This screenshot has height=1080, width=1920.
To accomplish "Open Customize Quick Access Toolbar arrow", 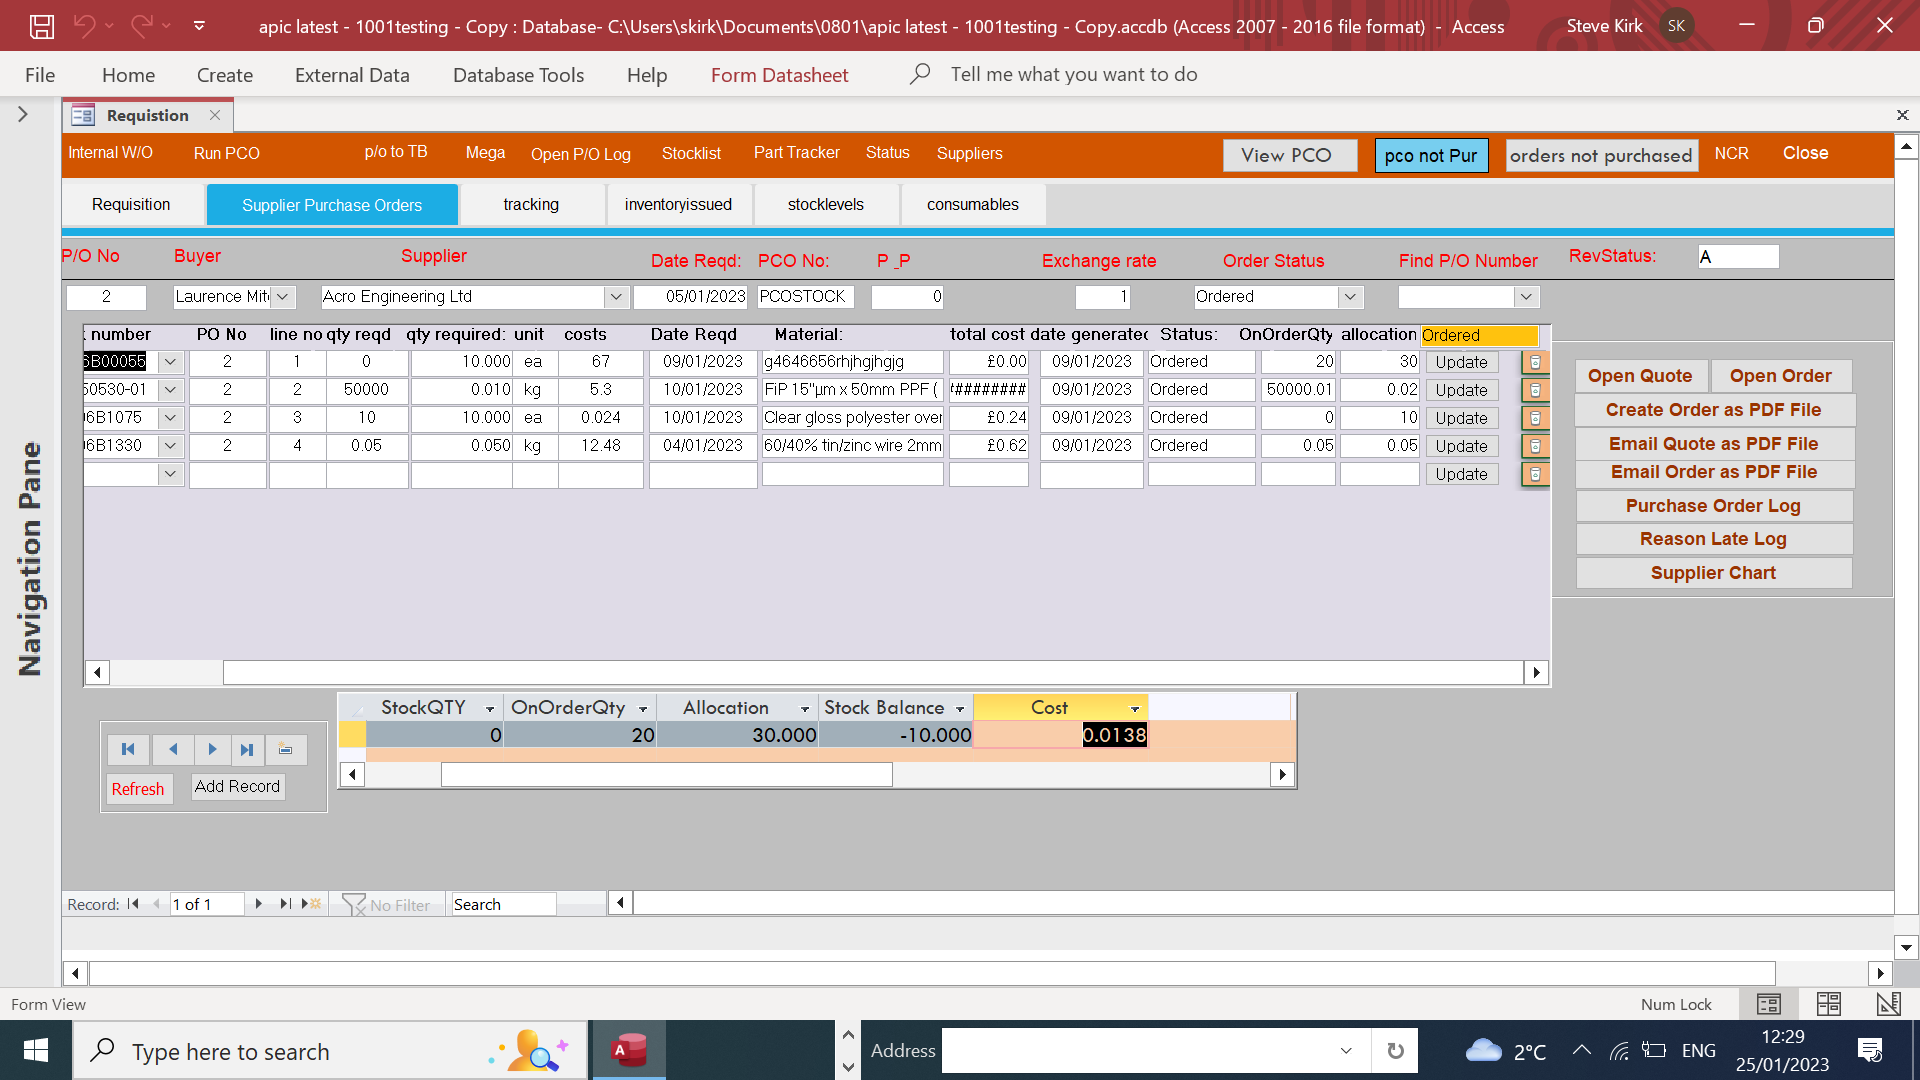I will (199, 26).
